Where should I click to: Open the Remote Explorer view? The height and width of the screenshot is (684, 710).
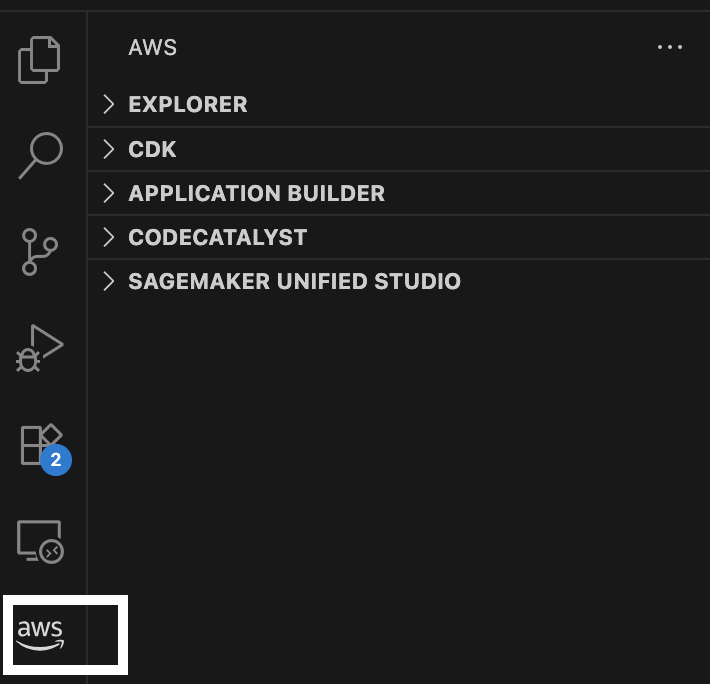40,541
